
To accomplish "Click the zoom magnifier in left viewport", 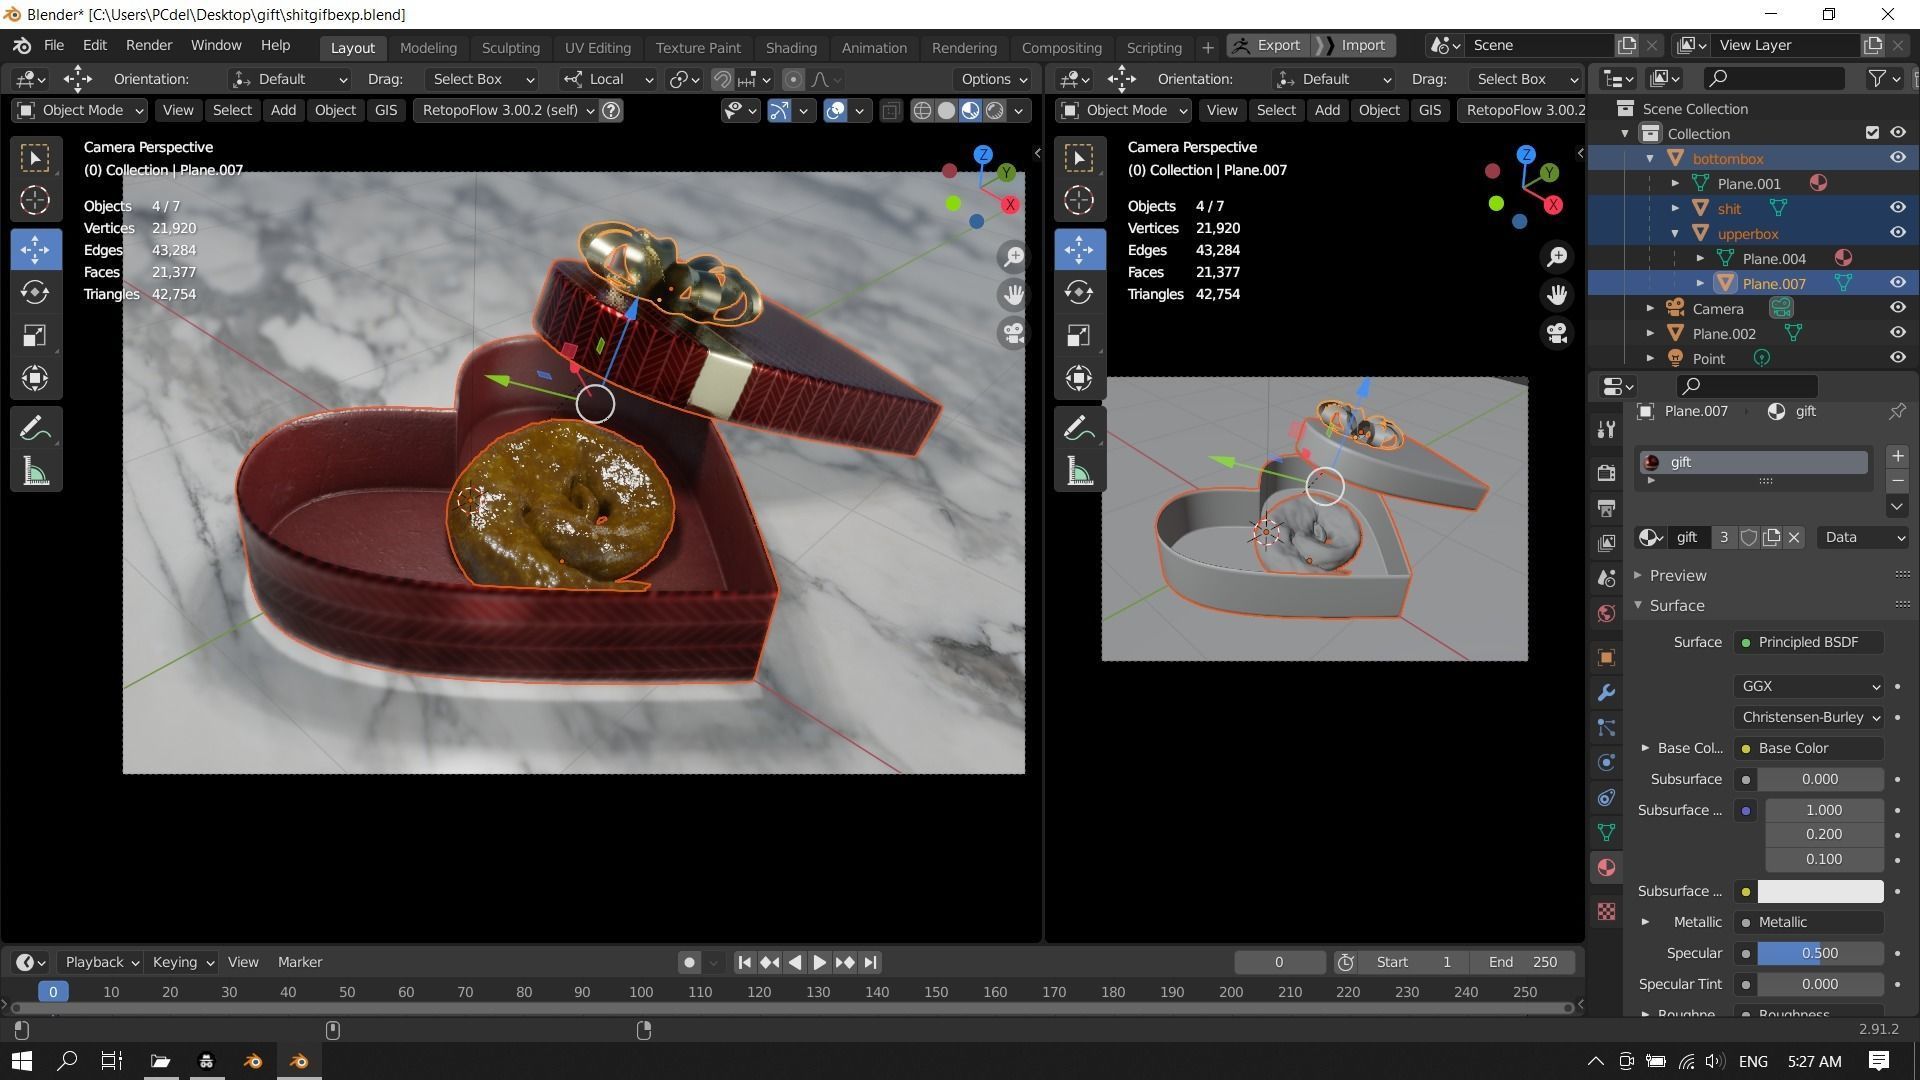I will pos(1013,257).
